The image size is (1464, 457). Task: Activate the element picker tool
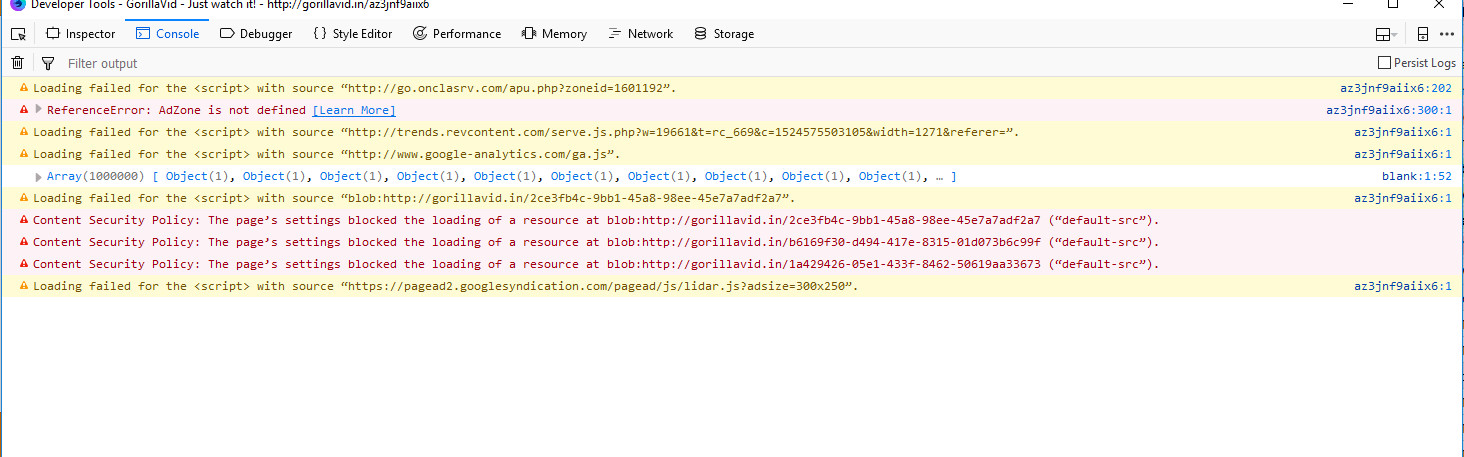pyautogui.click(x=17, y=34)
